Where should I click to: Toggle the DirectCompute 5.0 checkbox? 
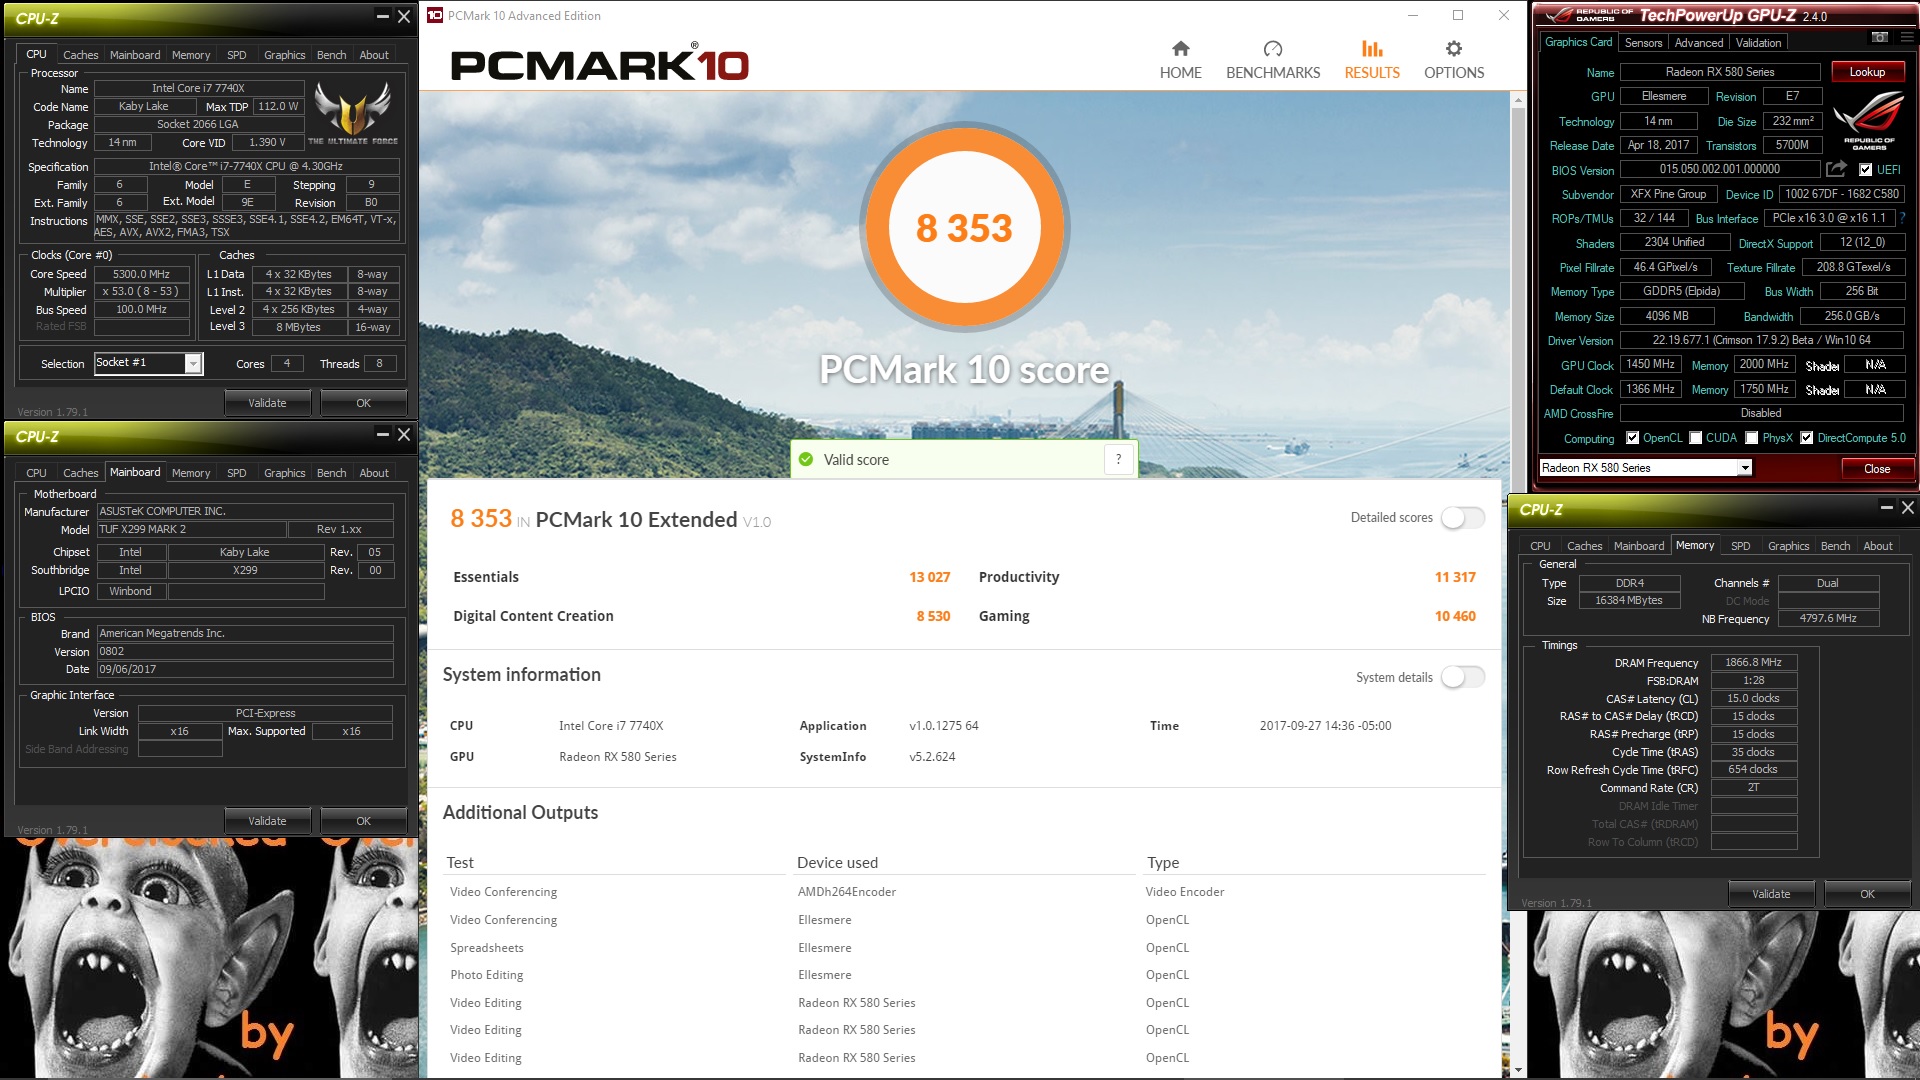pyautogui.click(x=1807, y=438)
